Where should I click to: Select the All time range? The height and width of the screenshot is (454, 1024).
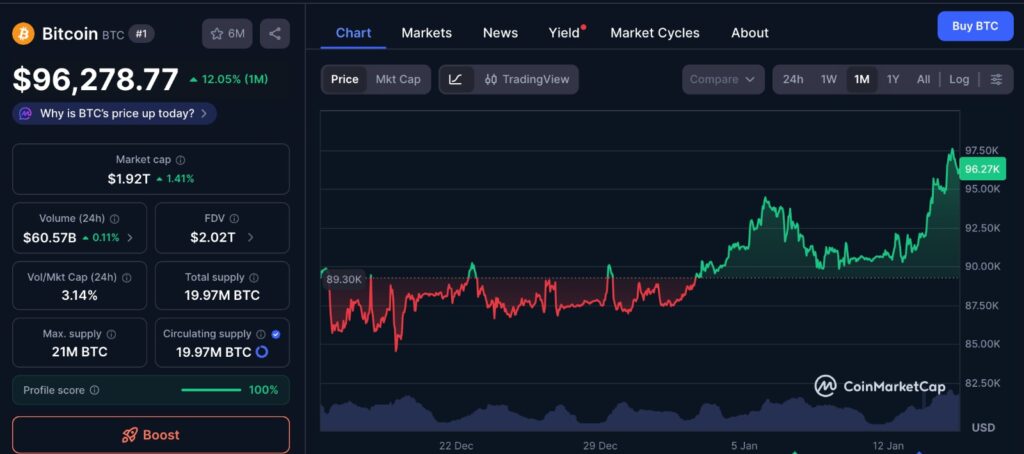tap(923, 79)
